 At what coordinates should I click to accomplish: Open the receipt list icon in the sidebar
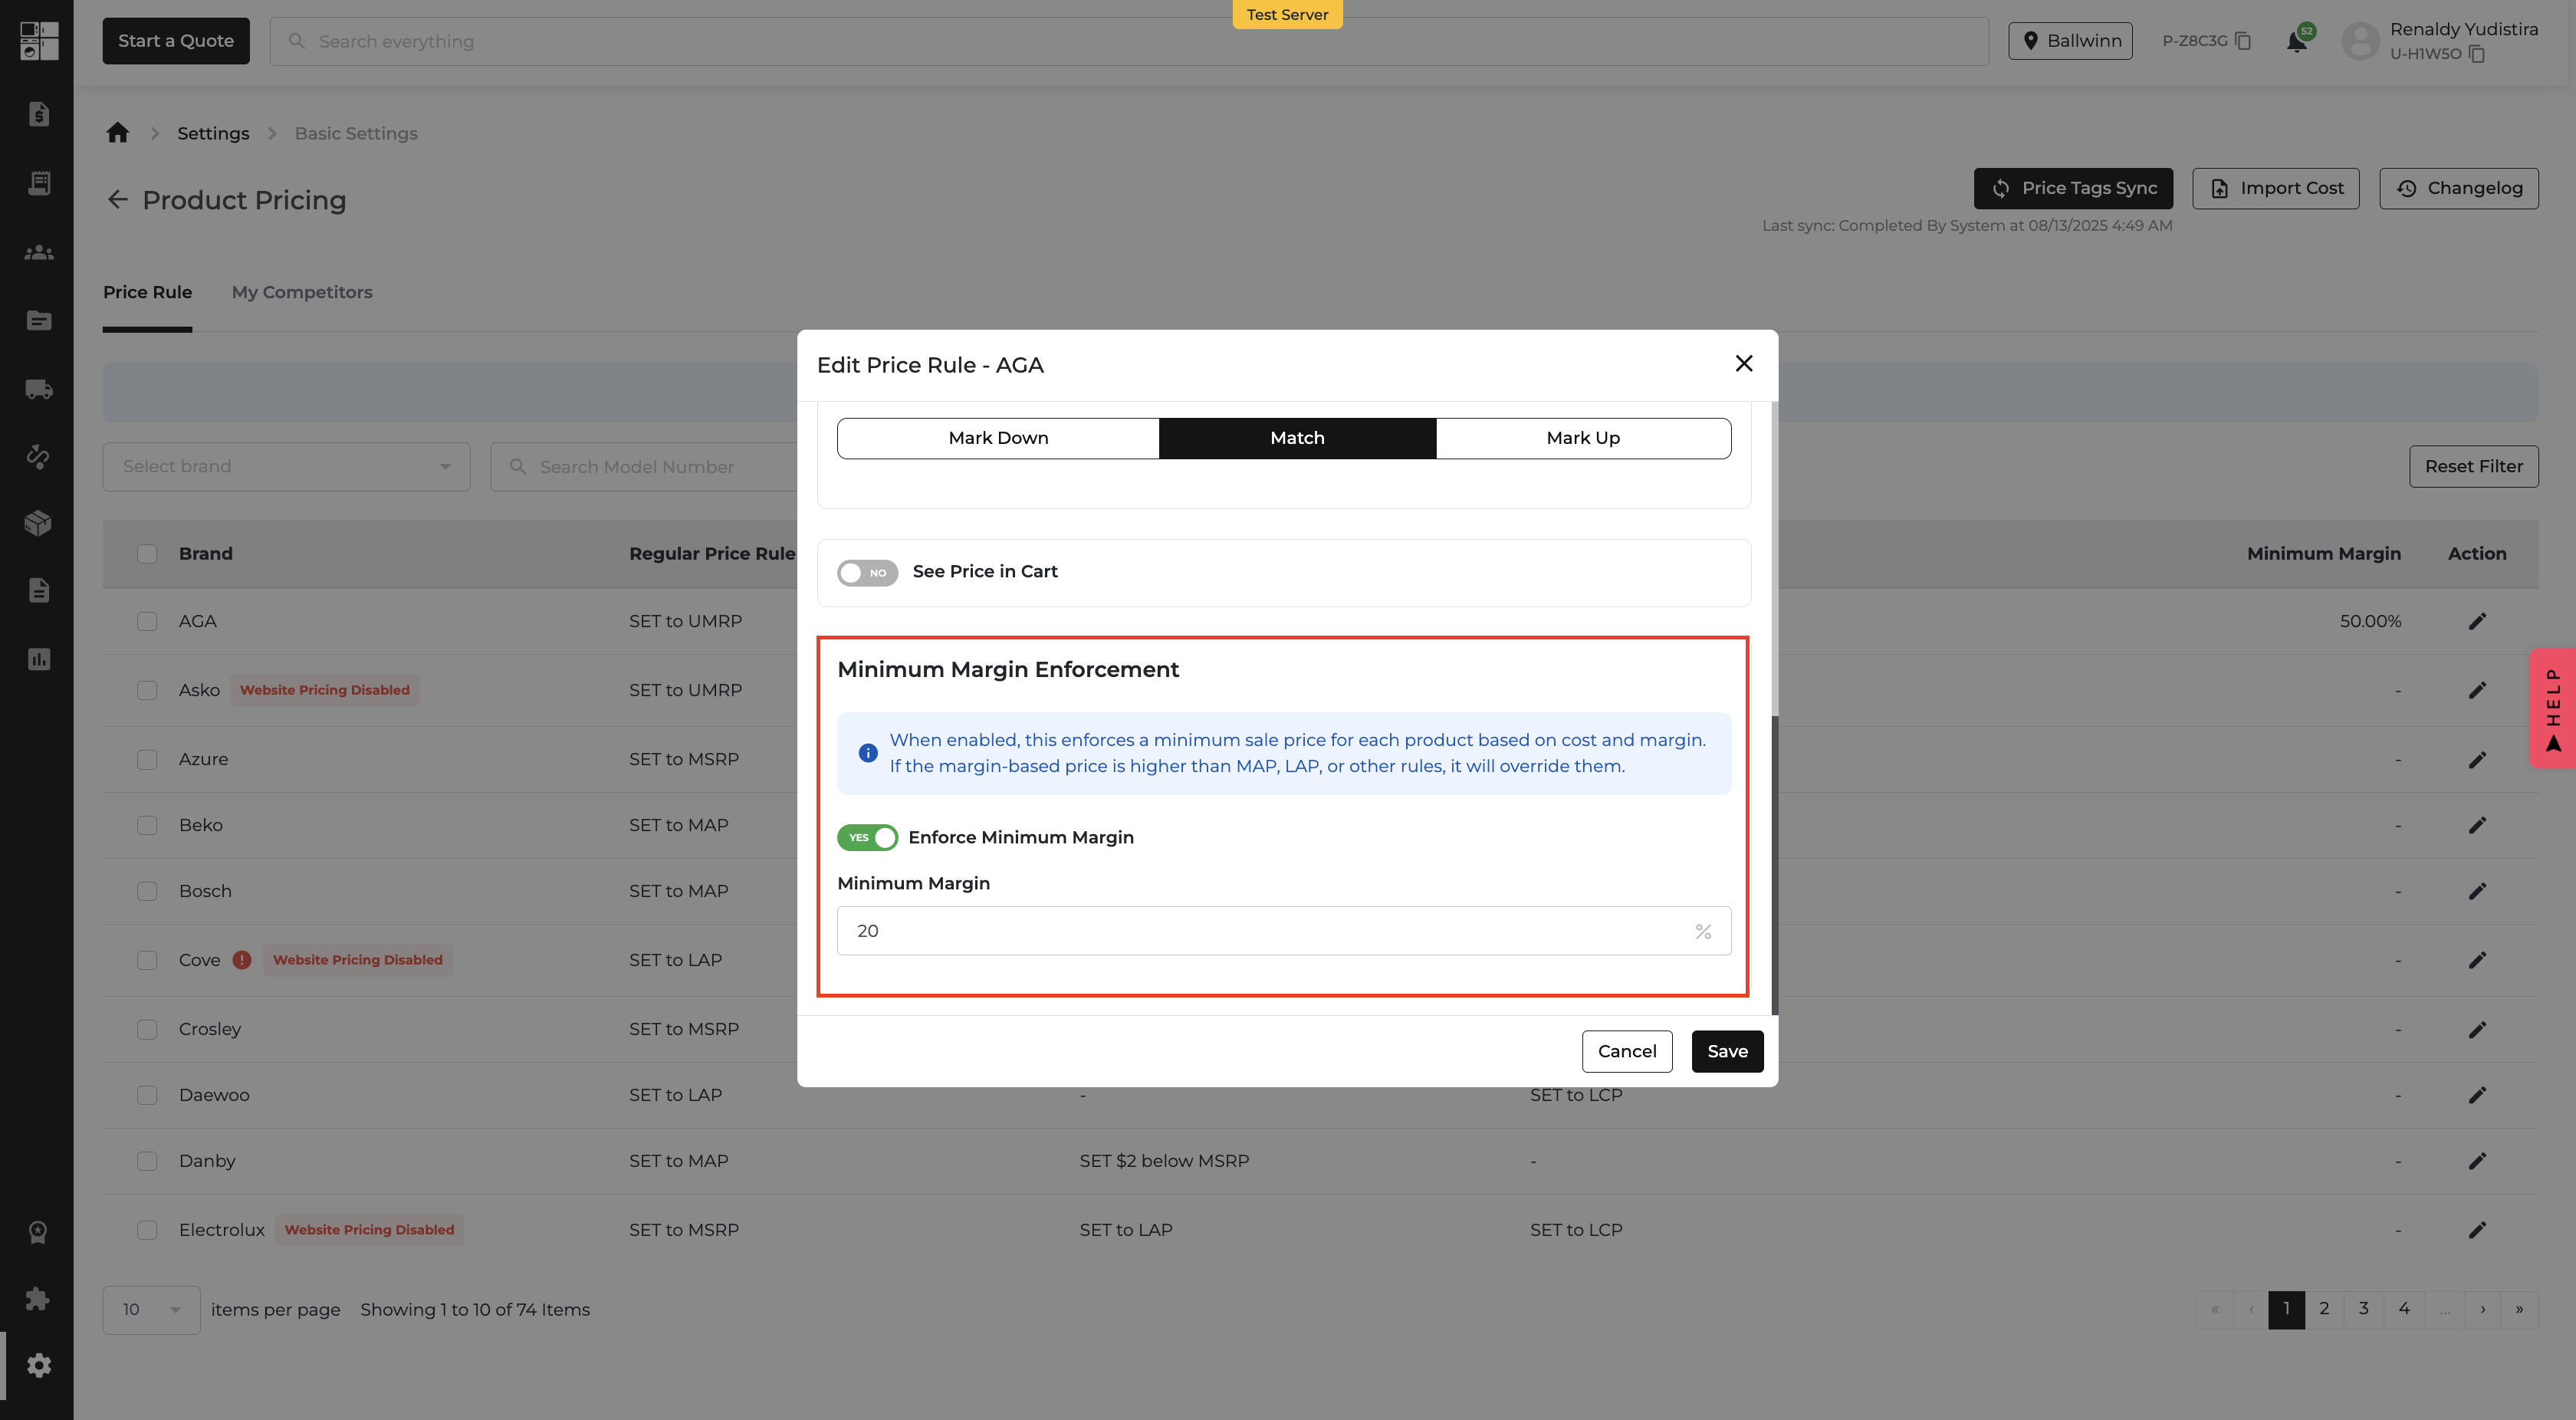point(39,183)
